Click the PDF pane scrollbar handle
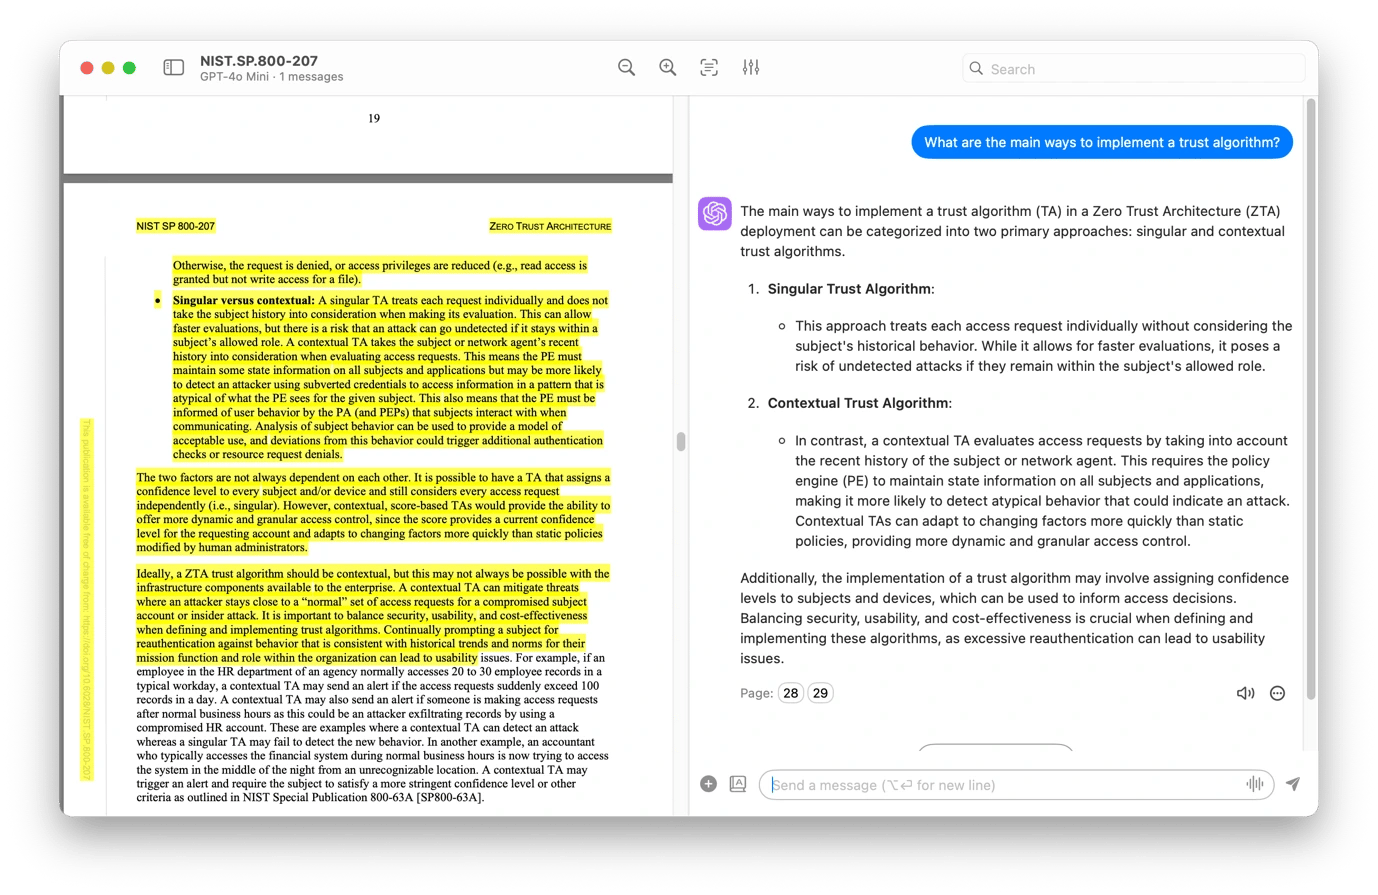The height and width of the screenshot is (895, 1378). (x=681, y=441)
